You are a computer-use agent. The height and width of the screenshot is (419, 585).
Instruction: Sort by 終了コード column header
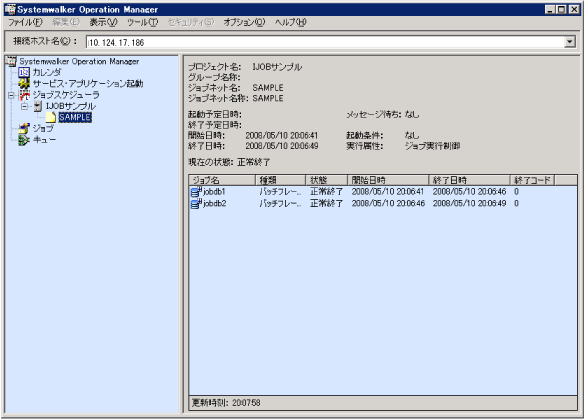pos(532,180)
